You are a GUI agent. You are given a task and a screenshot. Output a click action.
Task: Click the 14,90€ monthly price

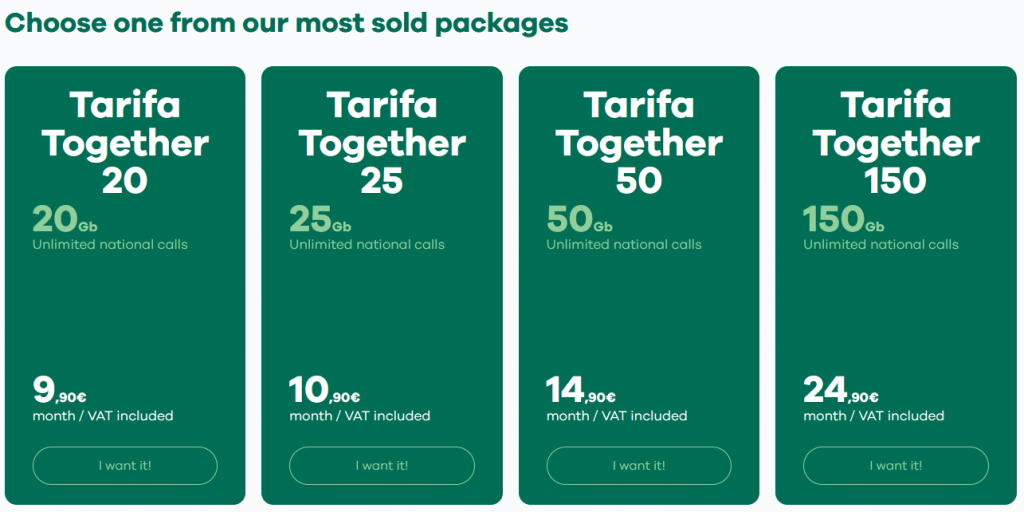[581, 391]
